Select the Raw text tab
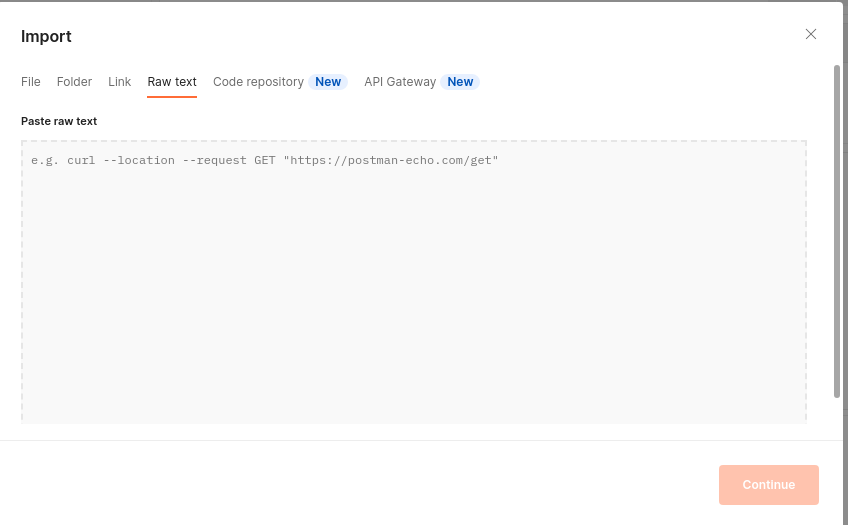The width and height of the screenshot is (848, 525). (x=172, y=82)
